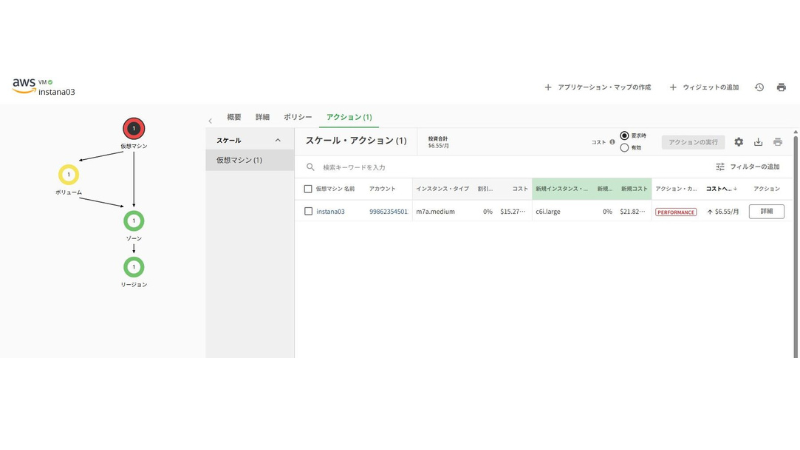Click the cost info icon next to コスト
The image size is (800, 450).
(x=612, y=142)
